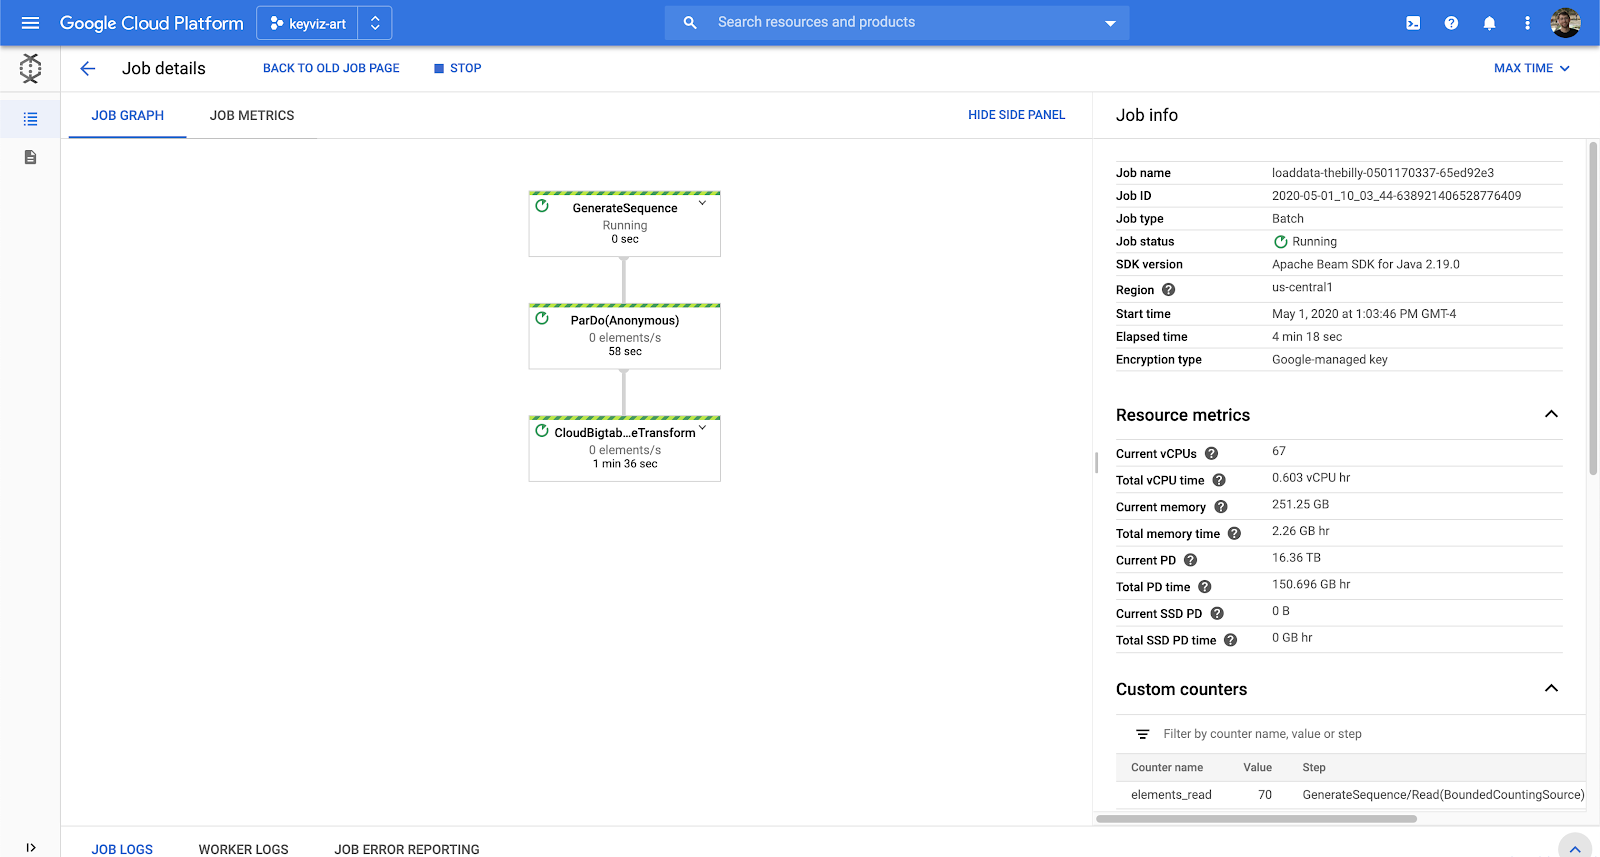Expand the GenerateSequence step node
The width and height of the screenshot is (1600, 857).
[702, 203]
